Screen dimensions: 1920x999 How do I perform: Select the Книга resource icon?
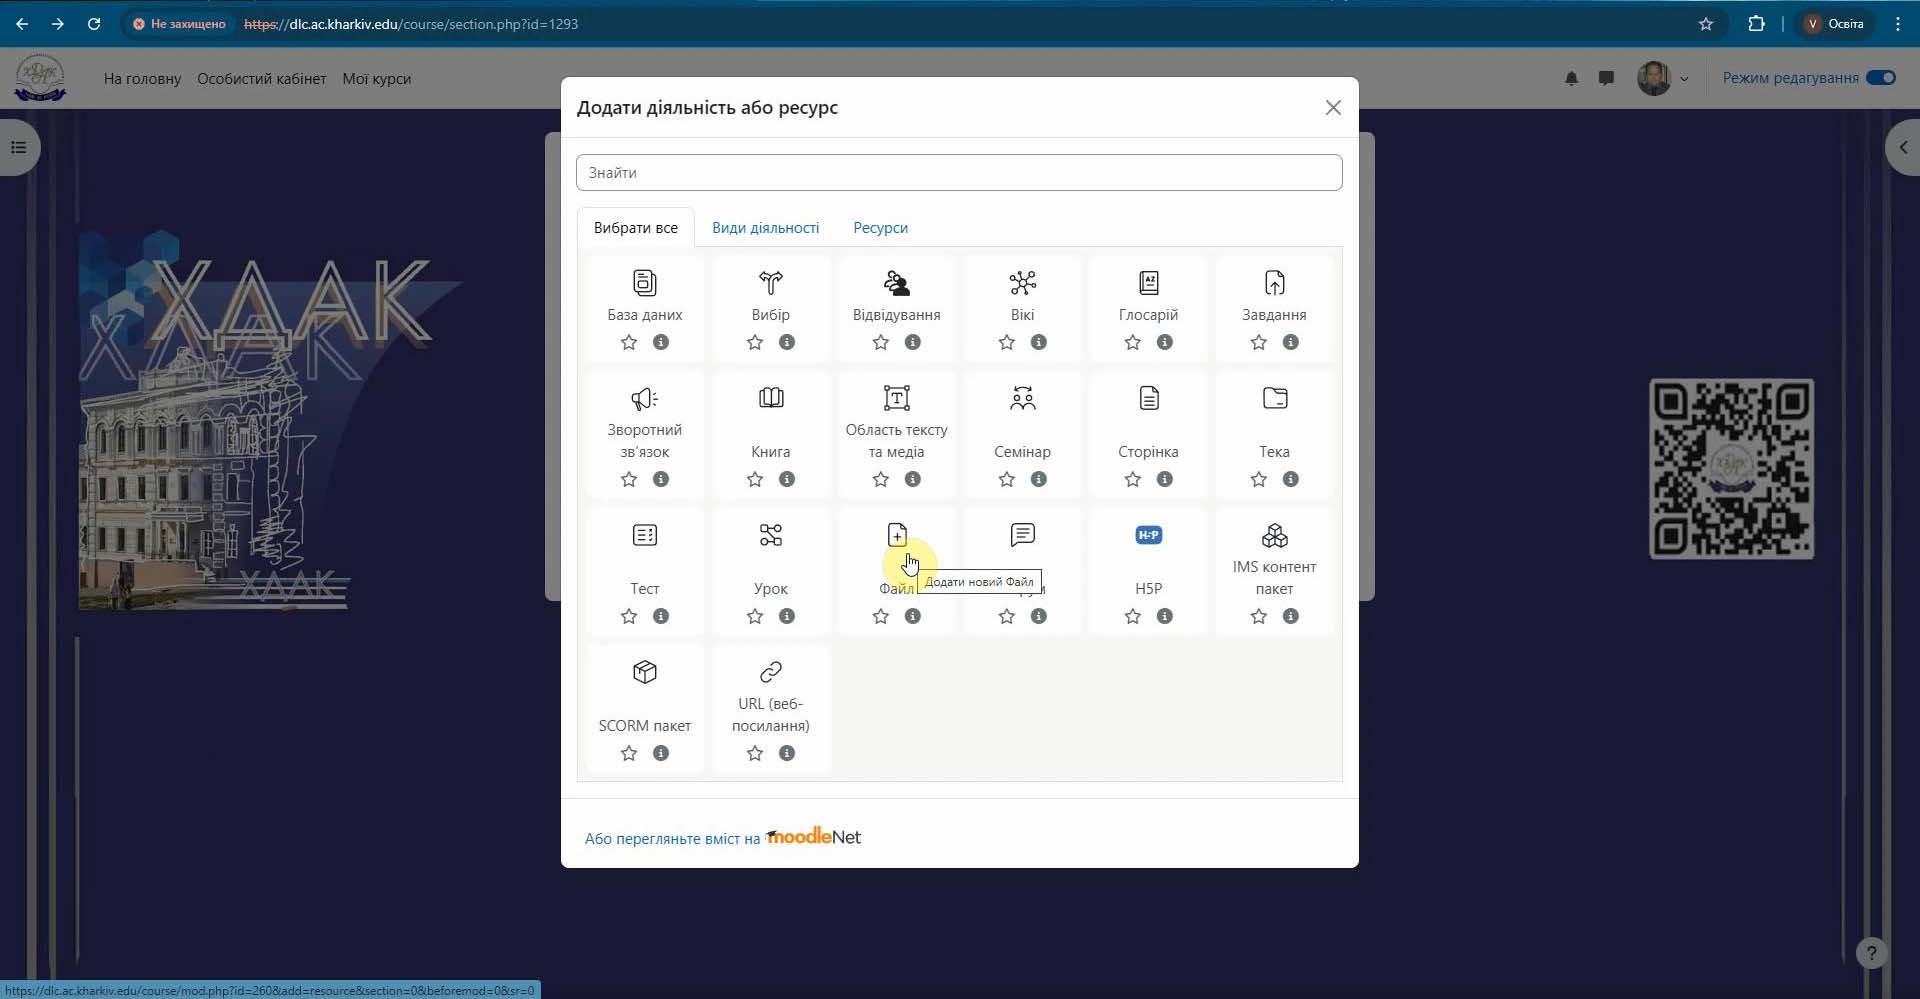770,398
